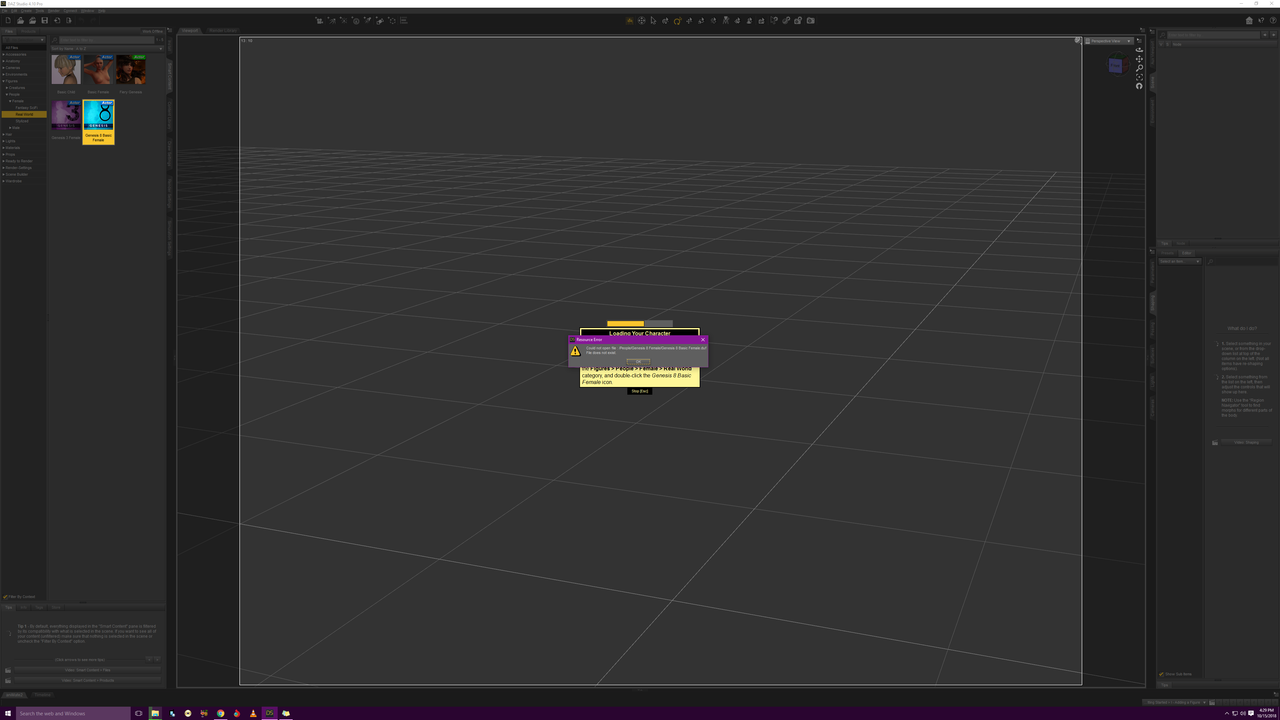Select the orange Universal tool icon
This screenshot has height=720, width=1280.
(x=630, y=20)
